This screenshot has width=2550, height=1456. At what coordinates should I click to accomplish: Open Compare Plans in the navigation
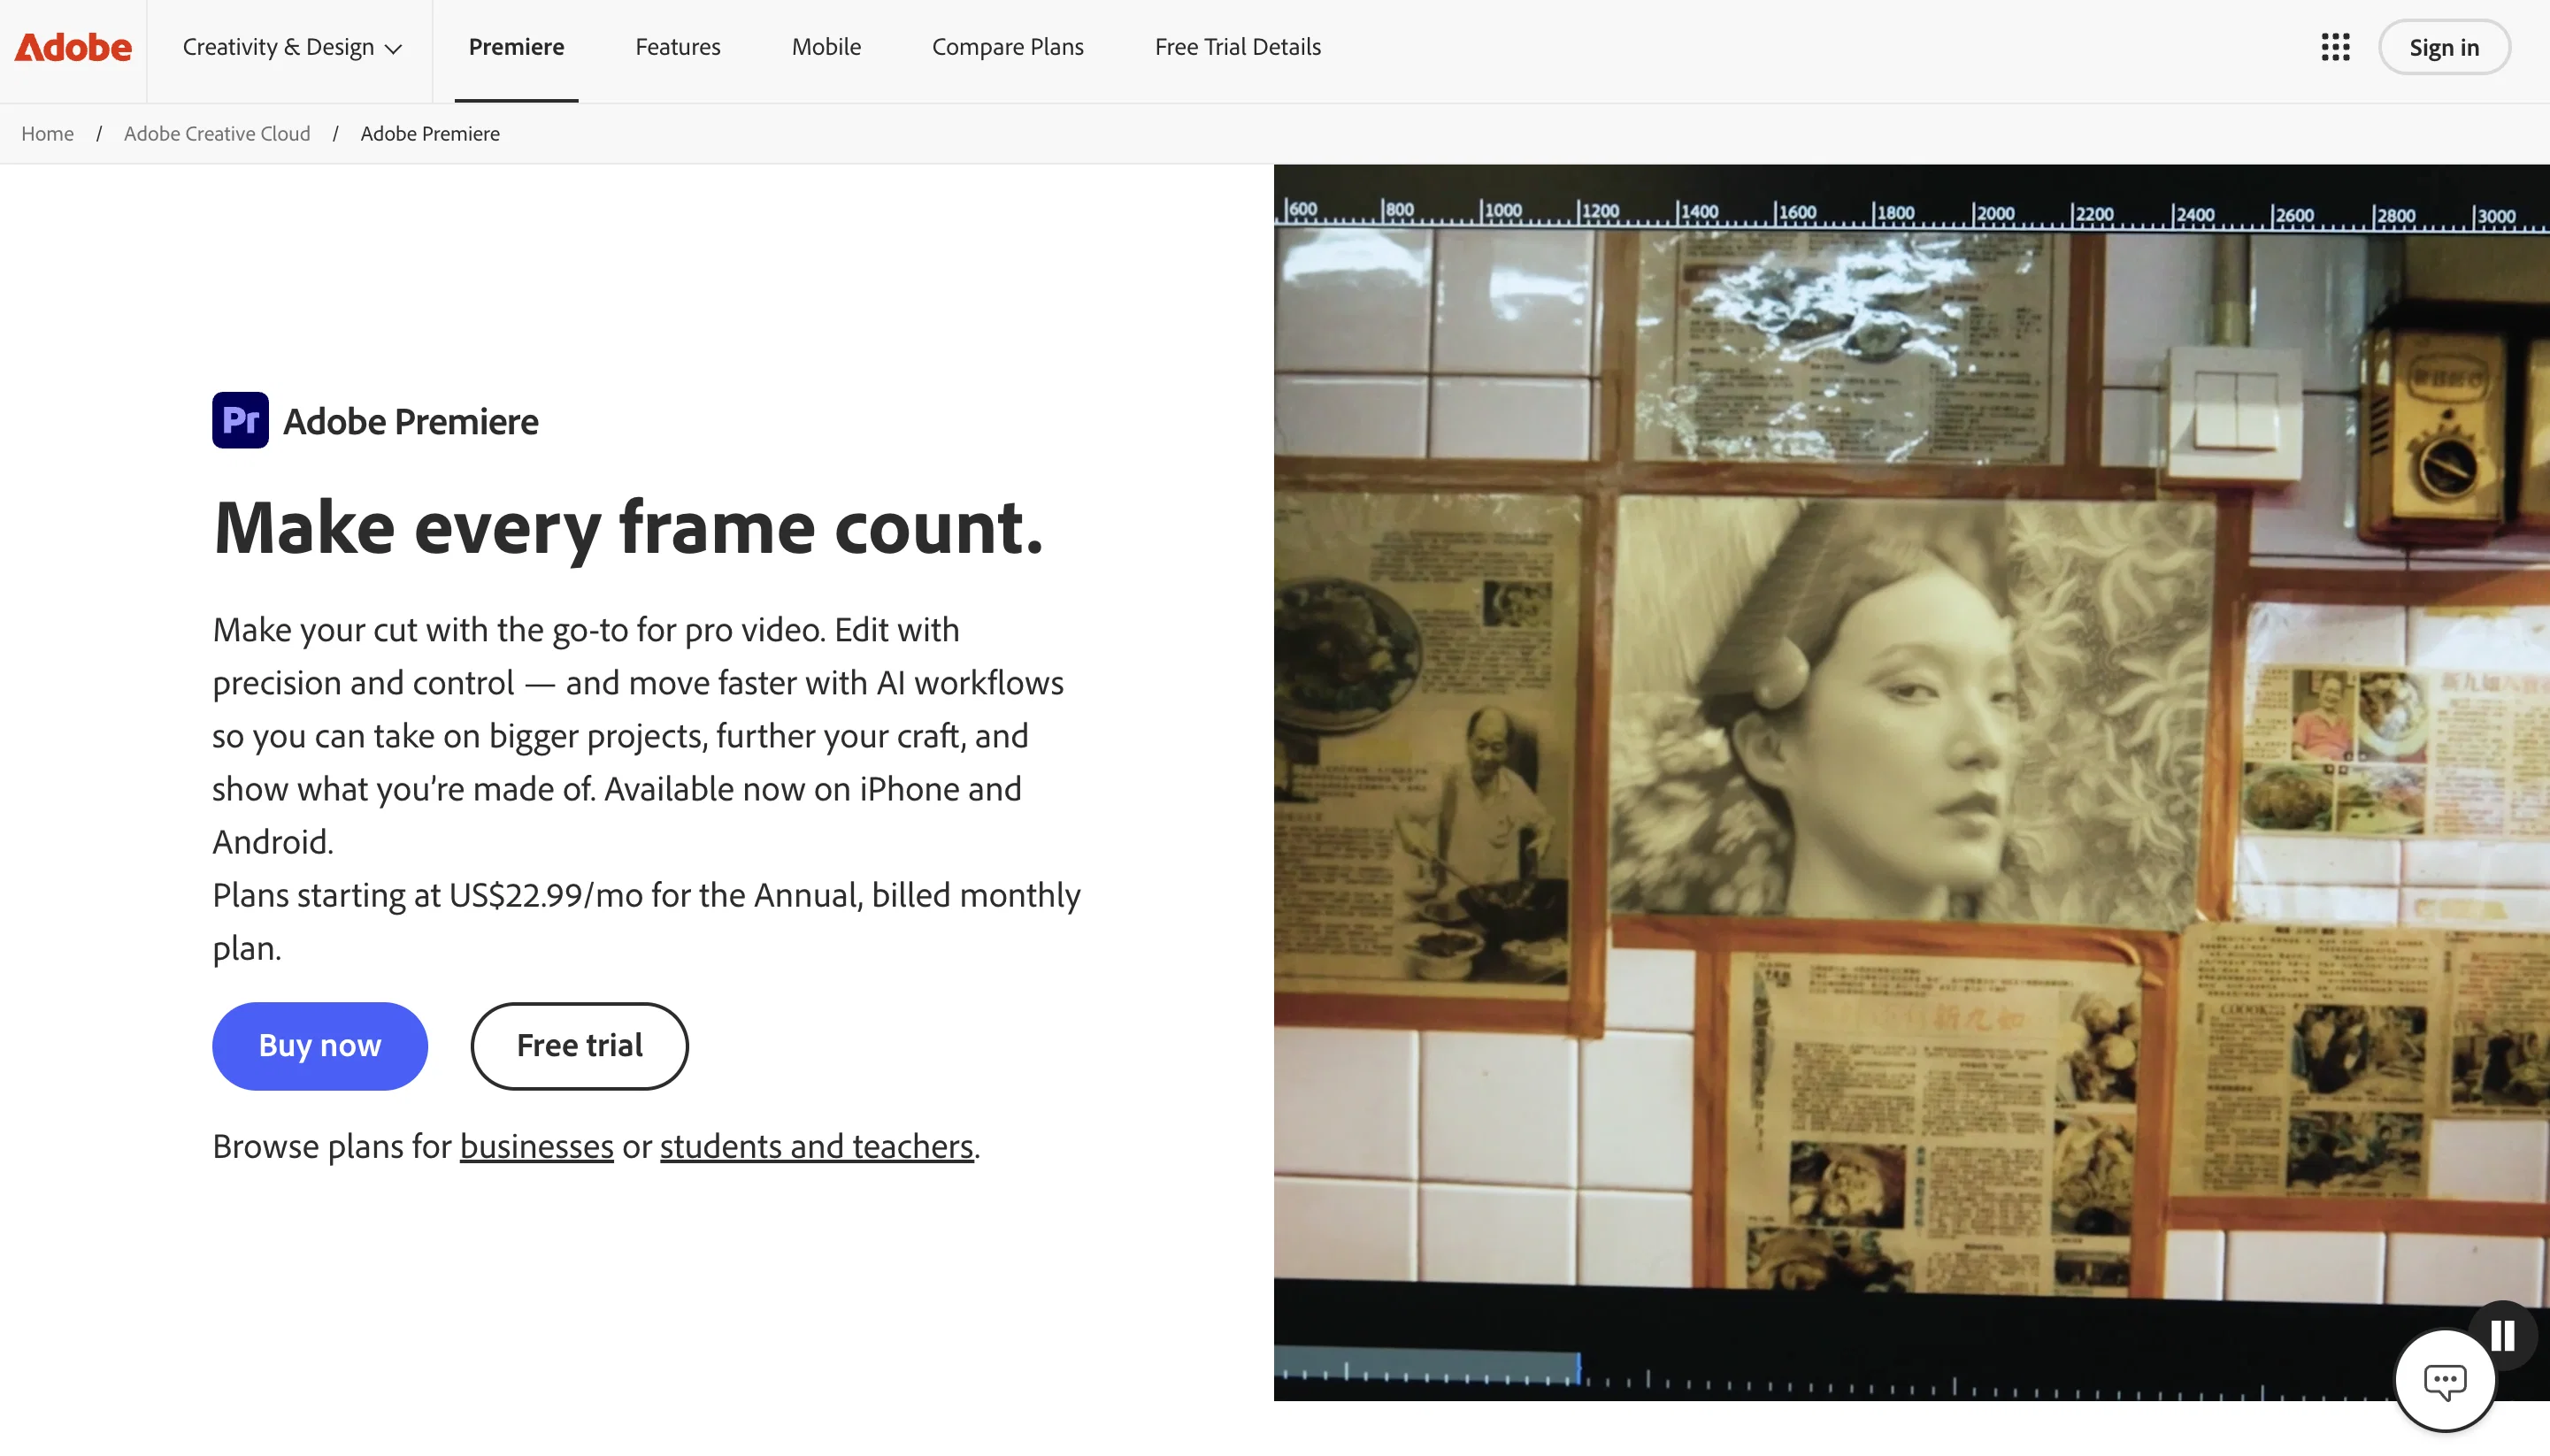1007,47
